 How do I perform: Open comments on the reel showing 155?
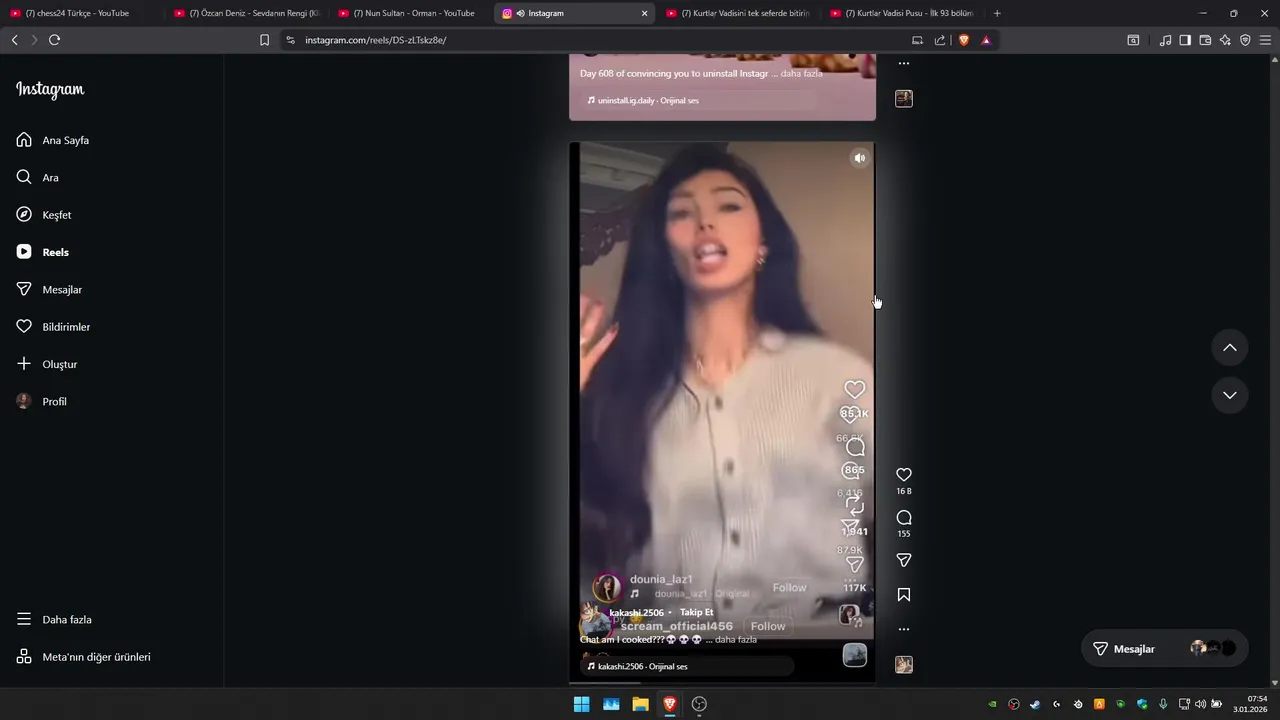point(904,517)
